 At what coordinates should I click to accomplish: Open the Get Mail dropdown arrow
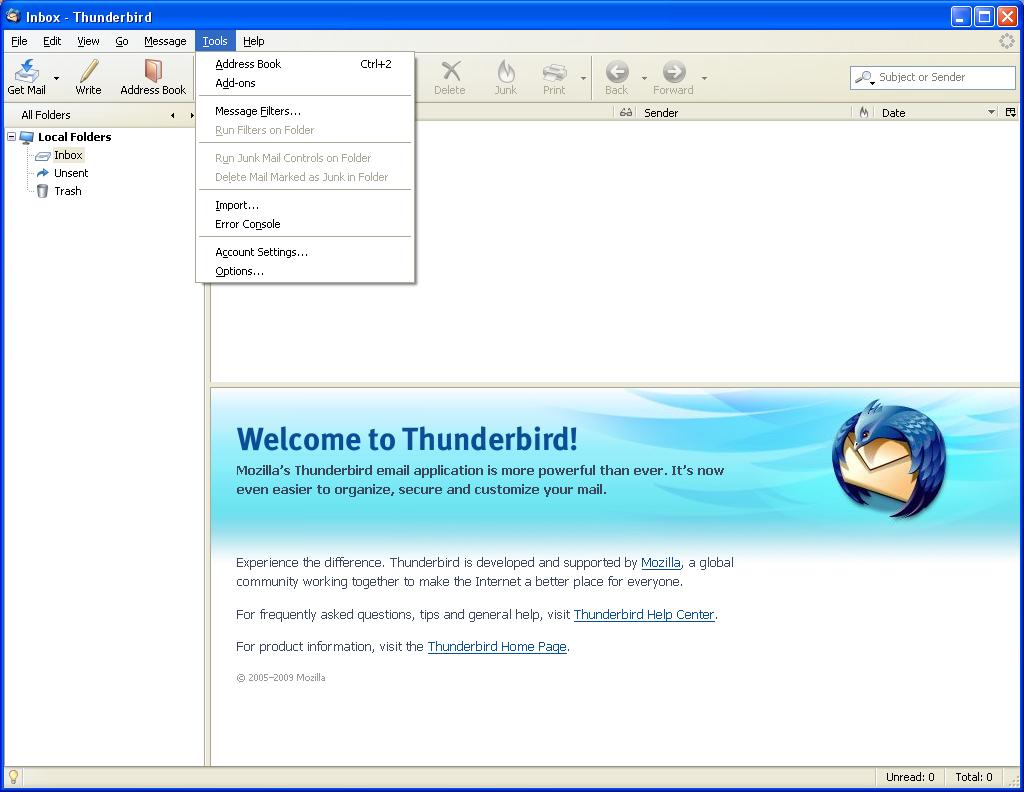pyautogui.click(x=56, y=78)
